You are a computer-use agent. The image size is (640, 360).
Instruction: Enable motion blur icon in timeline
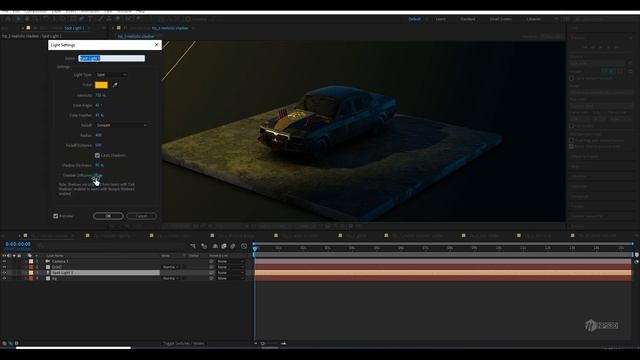tap(233, 246)
